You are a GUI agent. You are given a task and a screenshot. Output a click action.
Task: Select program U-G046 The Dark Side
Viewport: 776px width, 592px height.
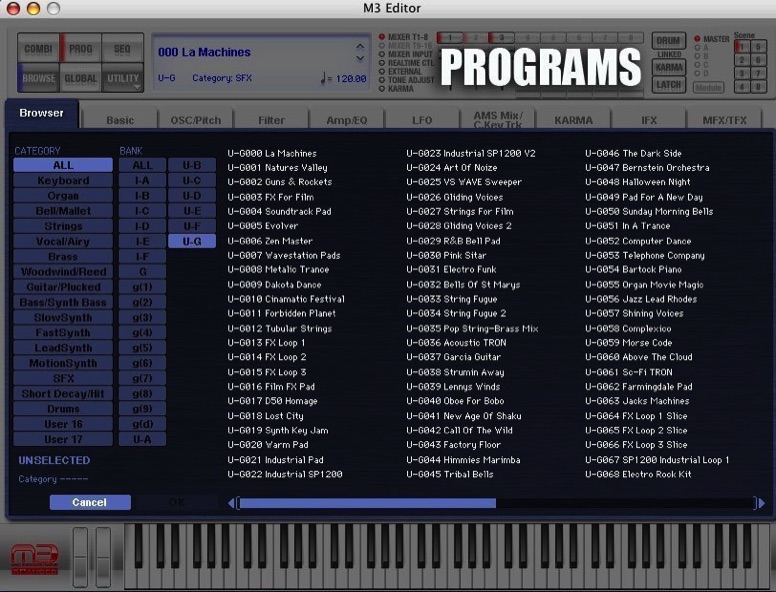[x=633, y=153]
